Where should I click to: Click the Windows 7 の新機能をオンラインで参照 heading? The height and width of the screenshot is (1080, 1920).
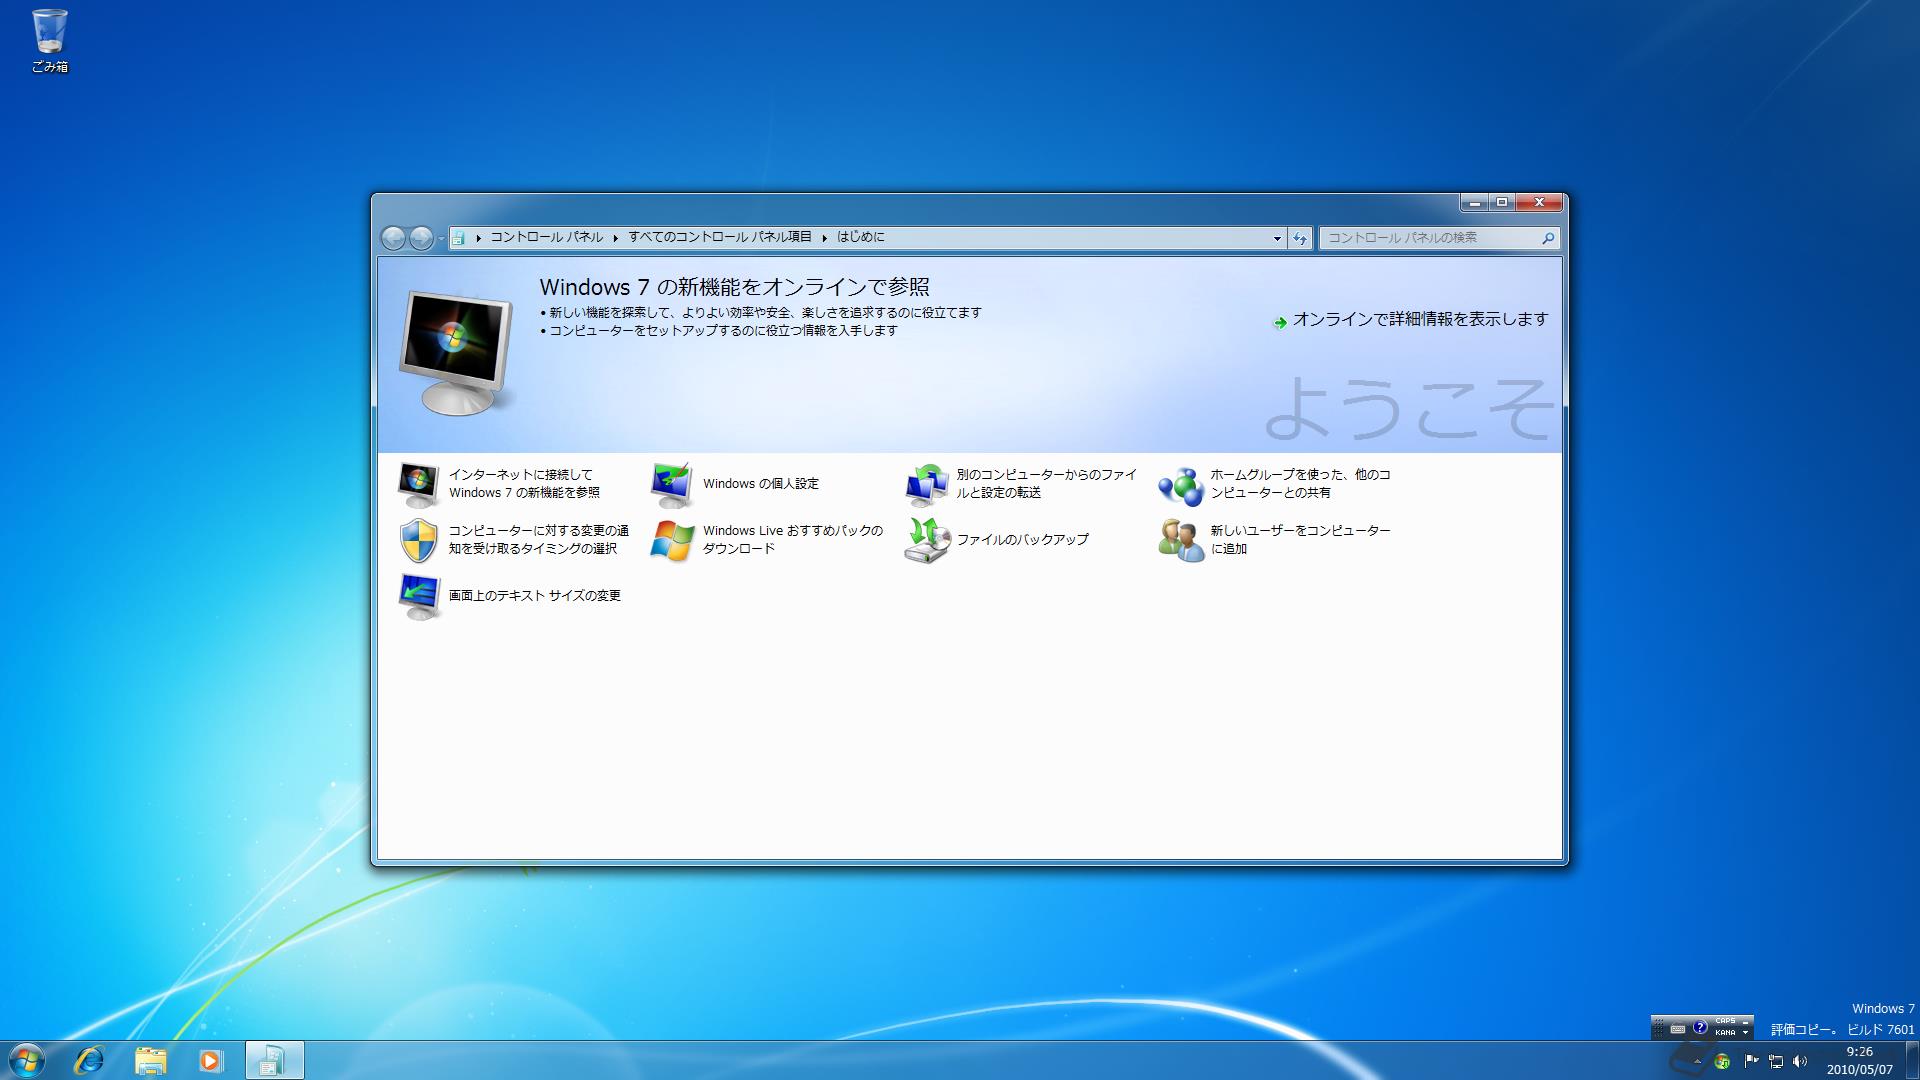(x=735, y=287)
